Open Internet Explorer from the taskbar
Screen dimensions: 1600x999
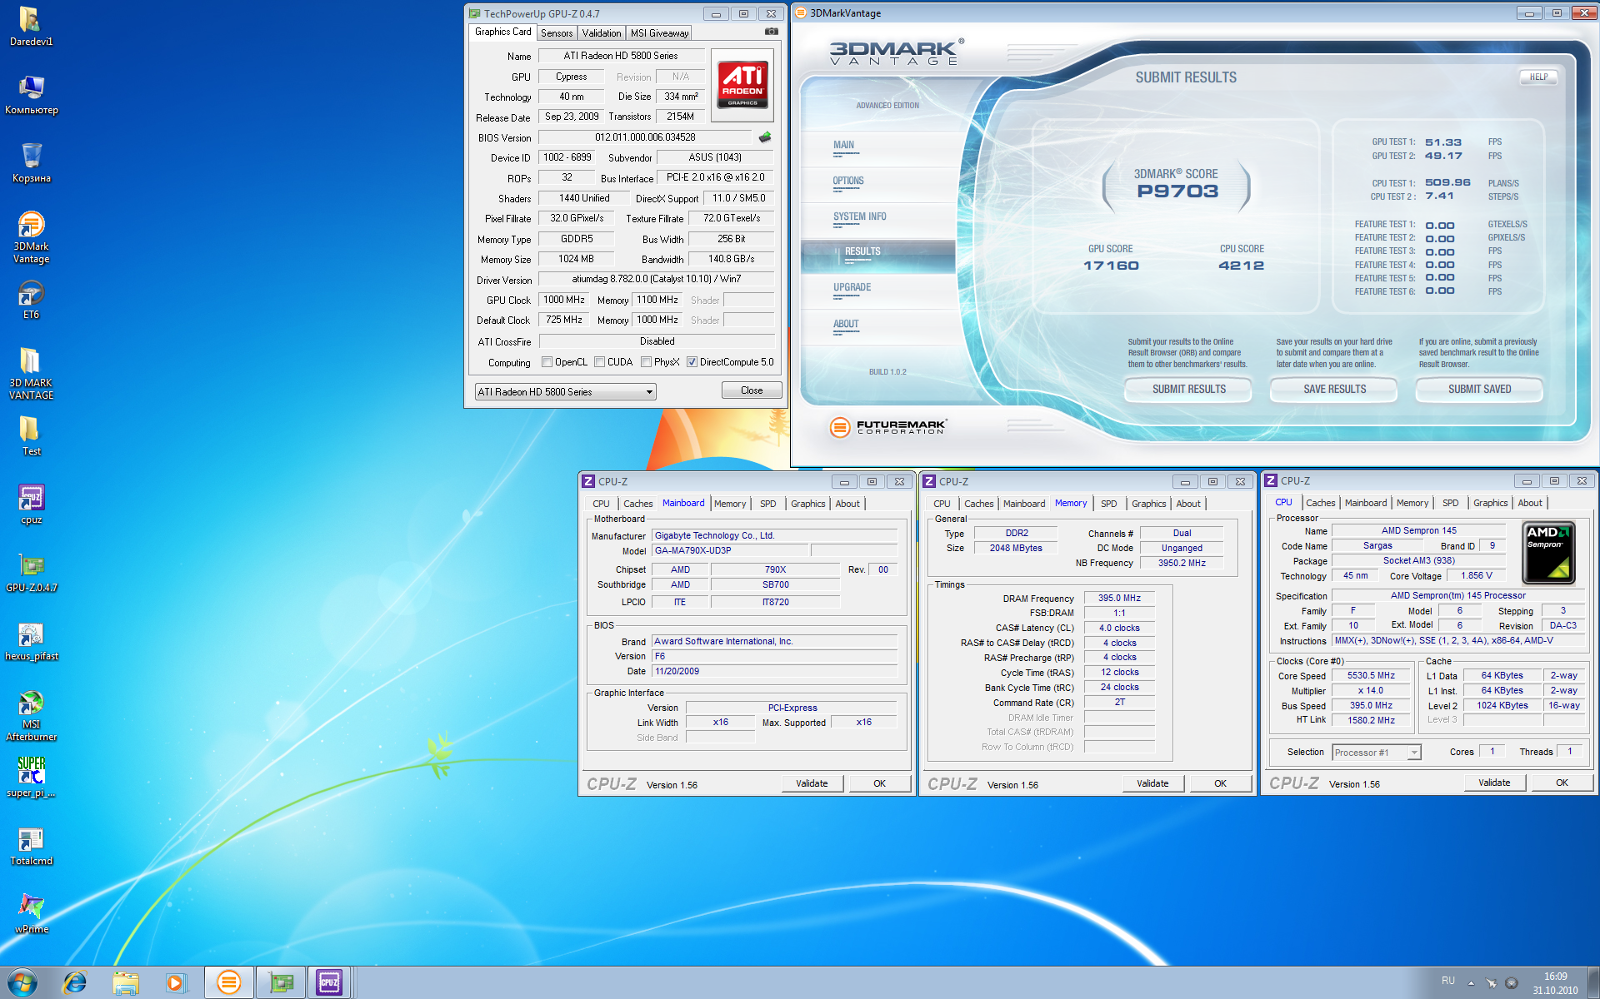click(74, 983)
